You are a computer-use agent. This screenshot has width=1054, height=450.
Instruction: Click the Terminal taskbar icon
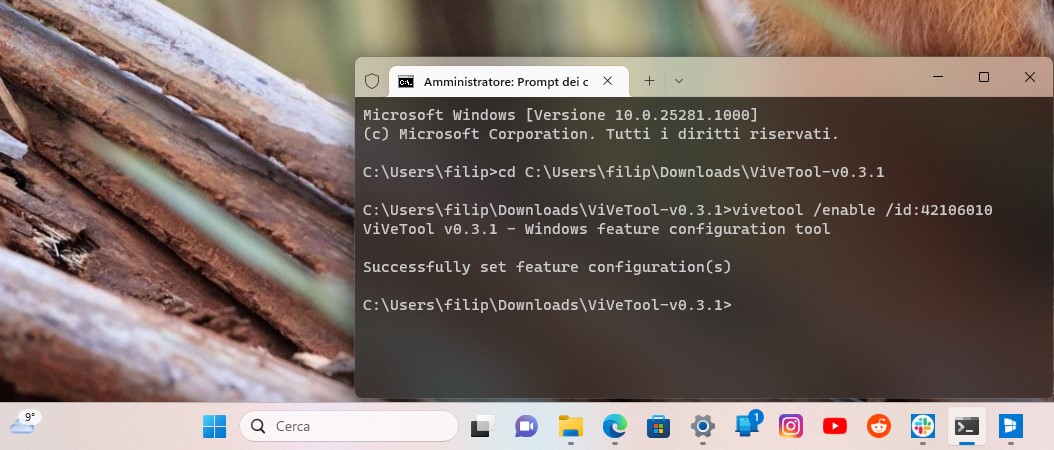click(967, 426)
